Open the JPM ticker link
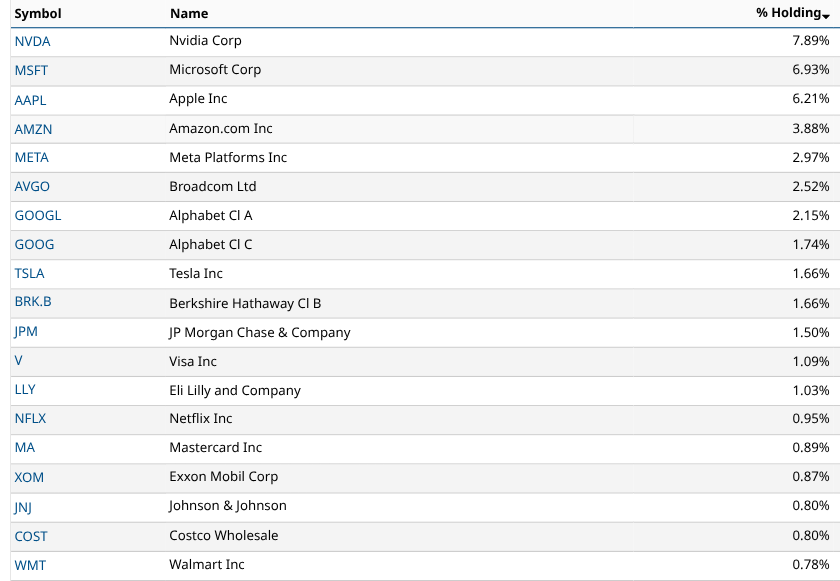The width and height of the screenshot is (840, 581). click(26, 331)
